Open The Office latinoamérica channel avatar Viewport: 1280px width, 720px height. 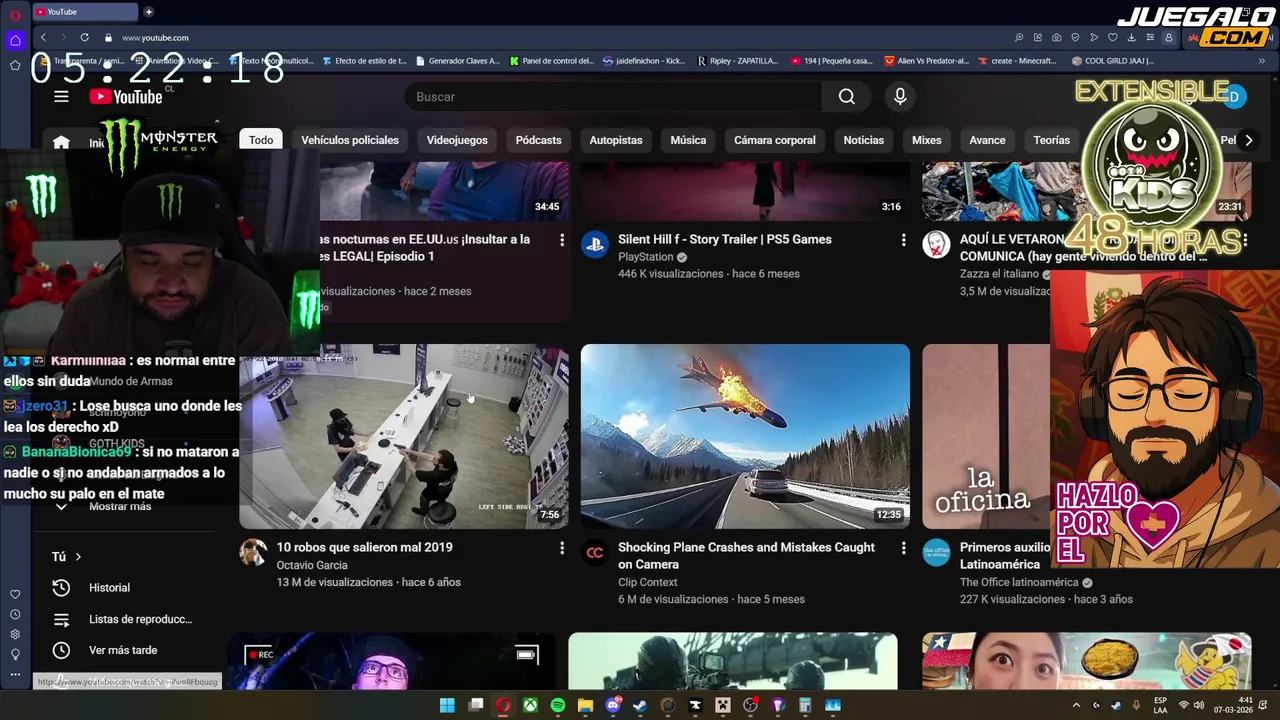(936, 552)
